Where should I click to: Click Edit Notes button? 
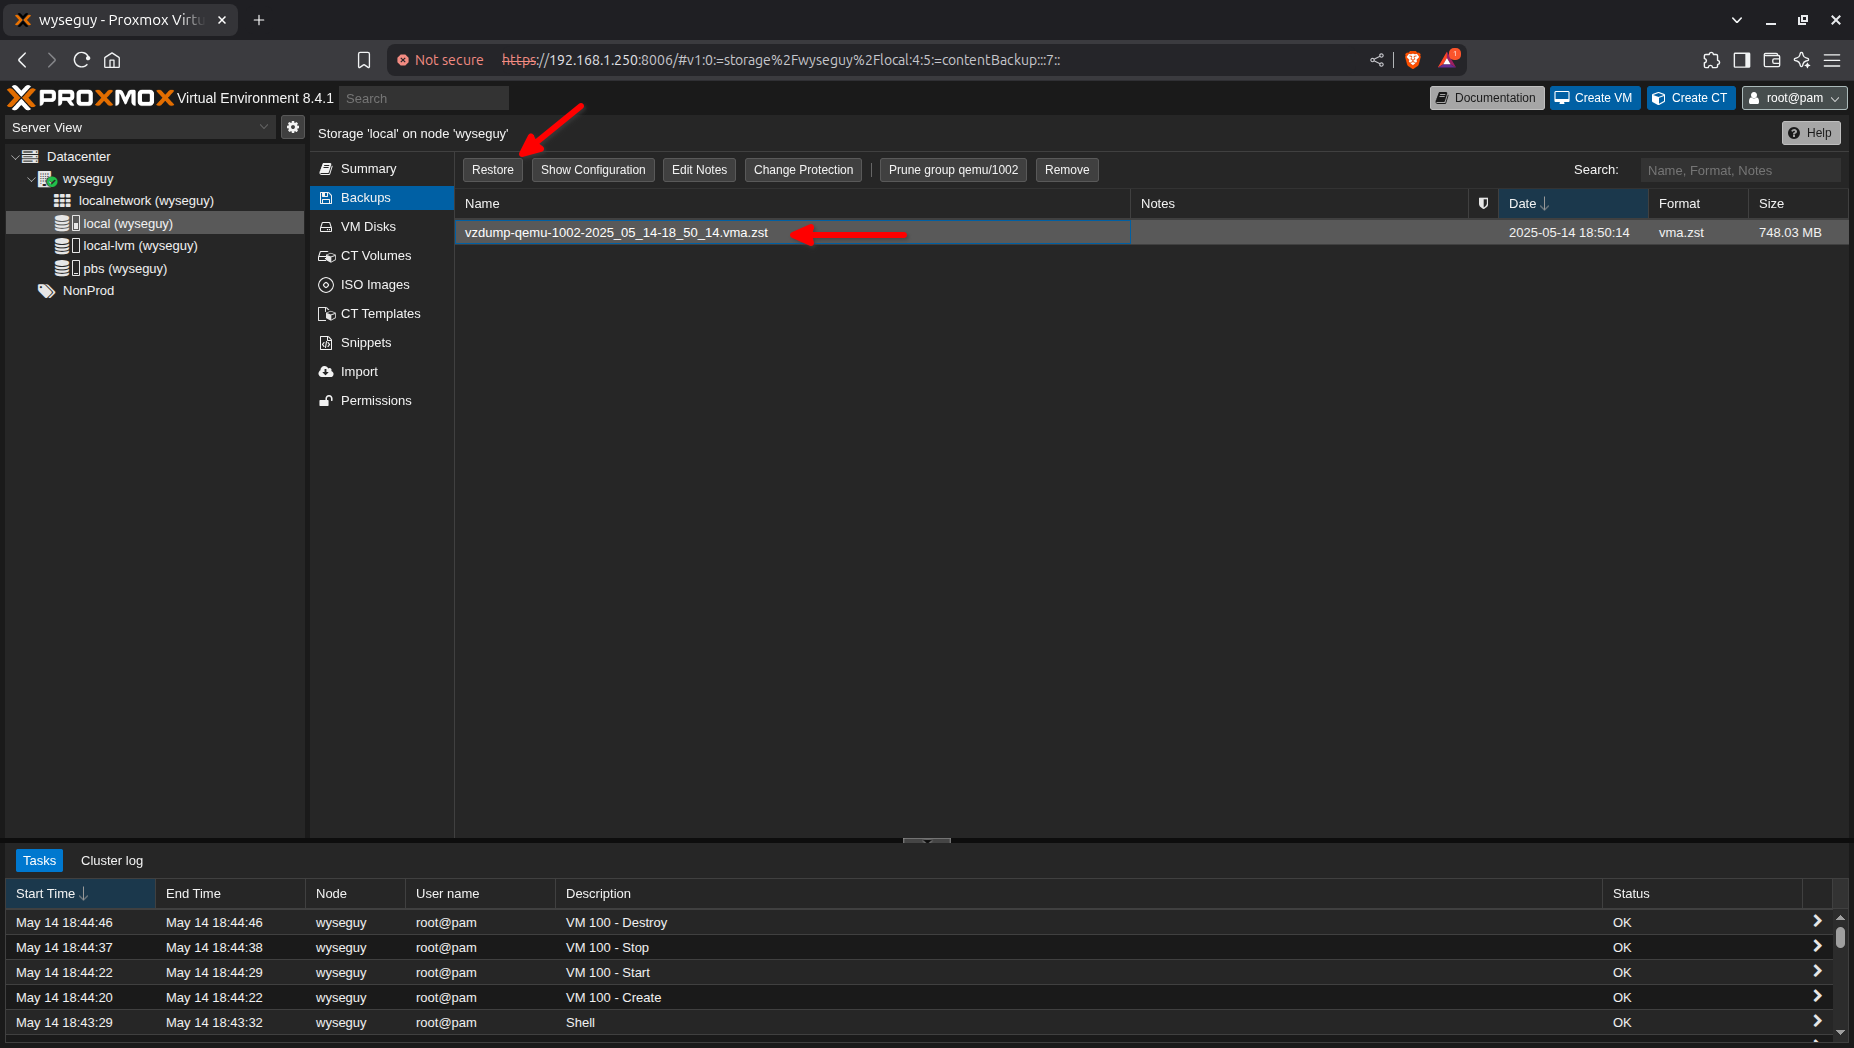(x=699, y=170)
